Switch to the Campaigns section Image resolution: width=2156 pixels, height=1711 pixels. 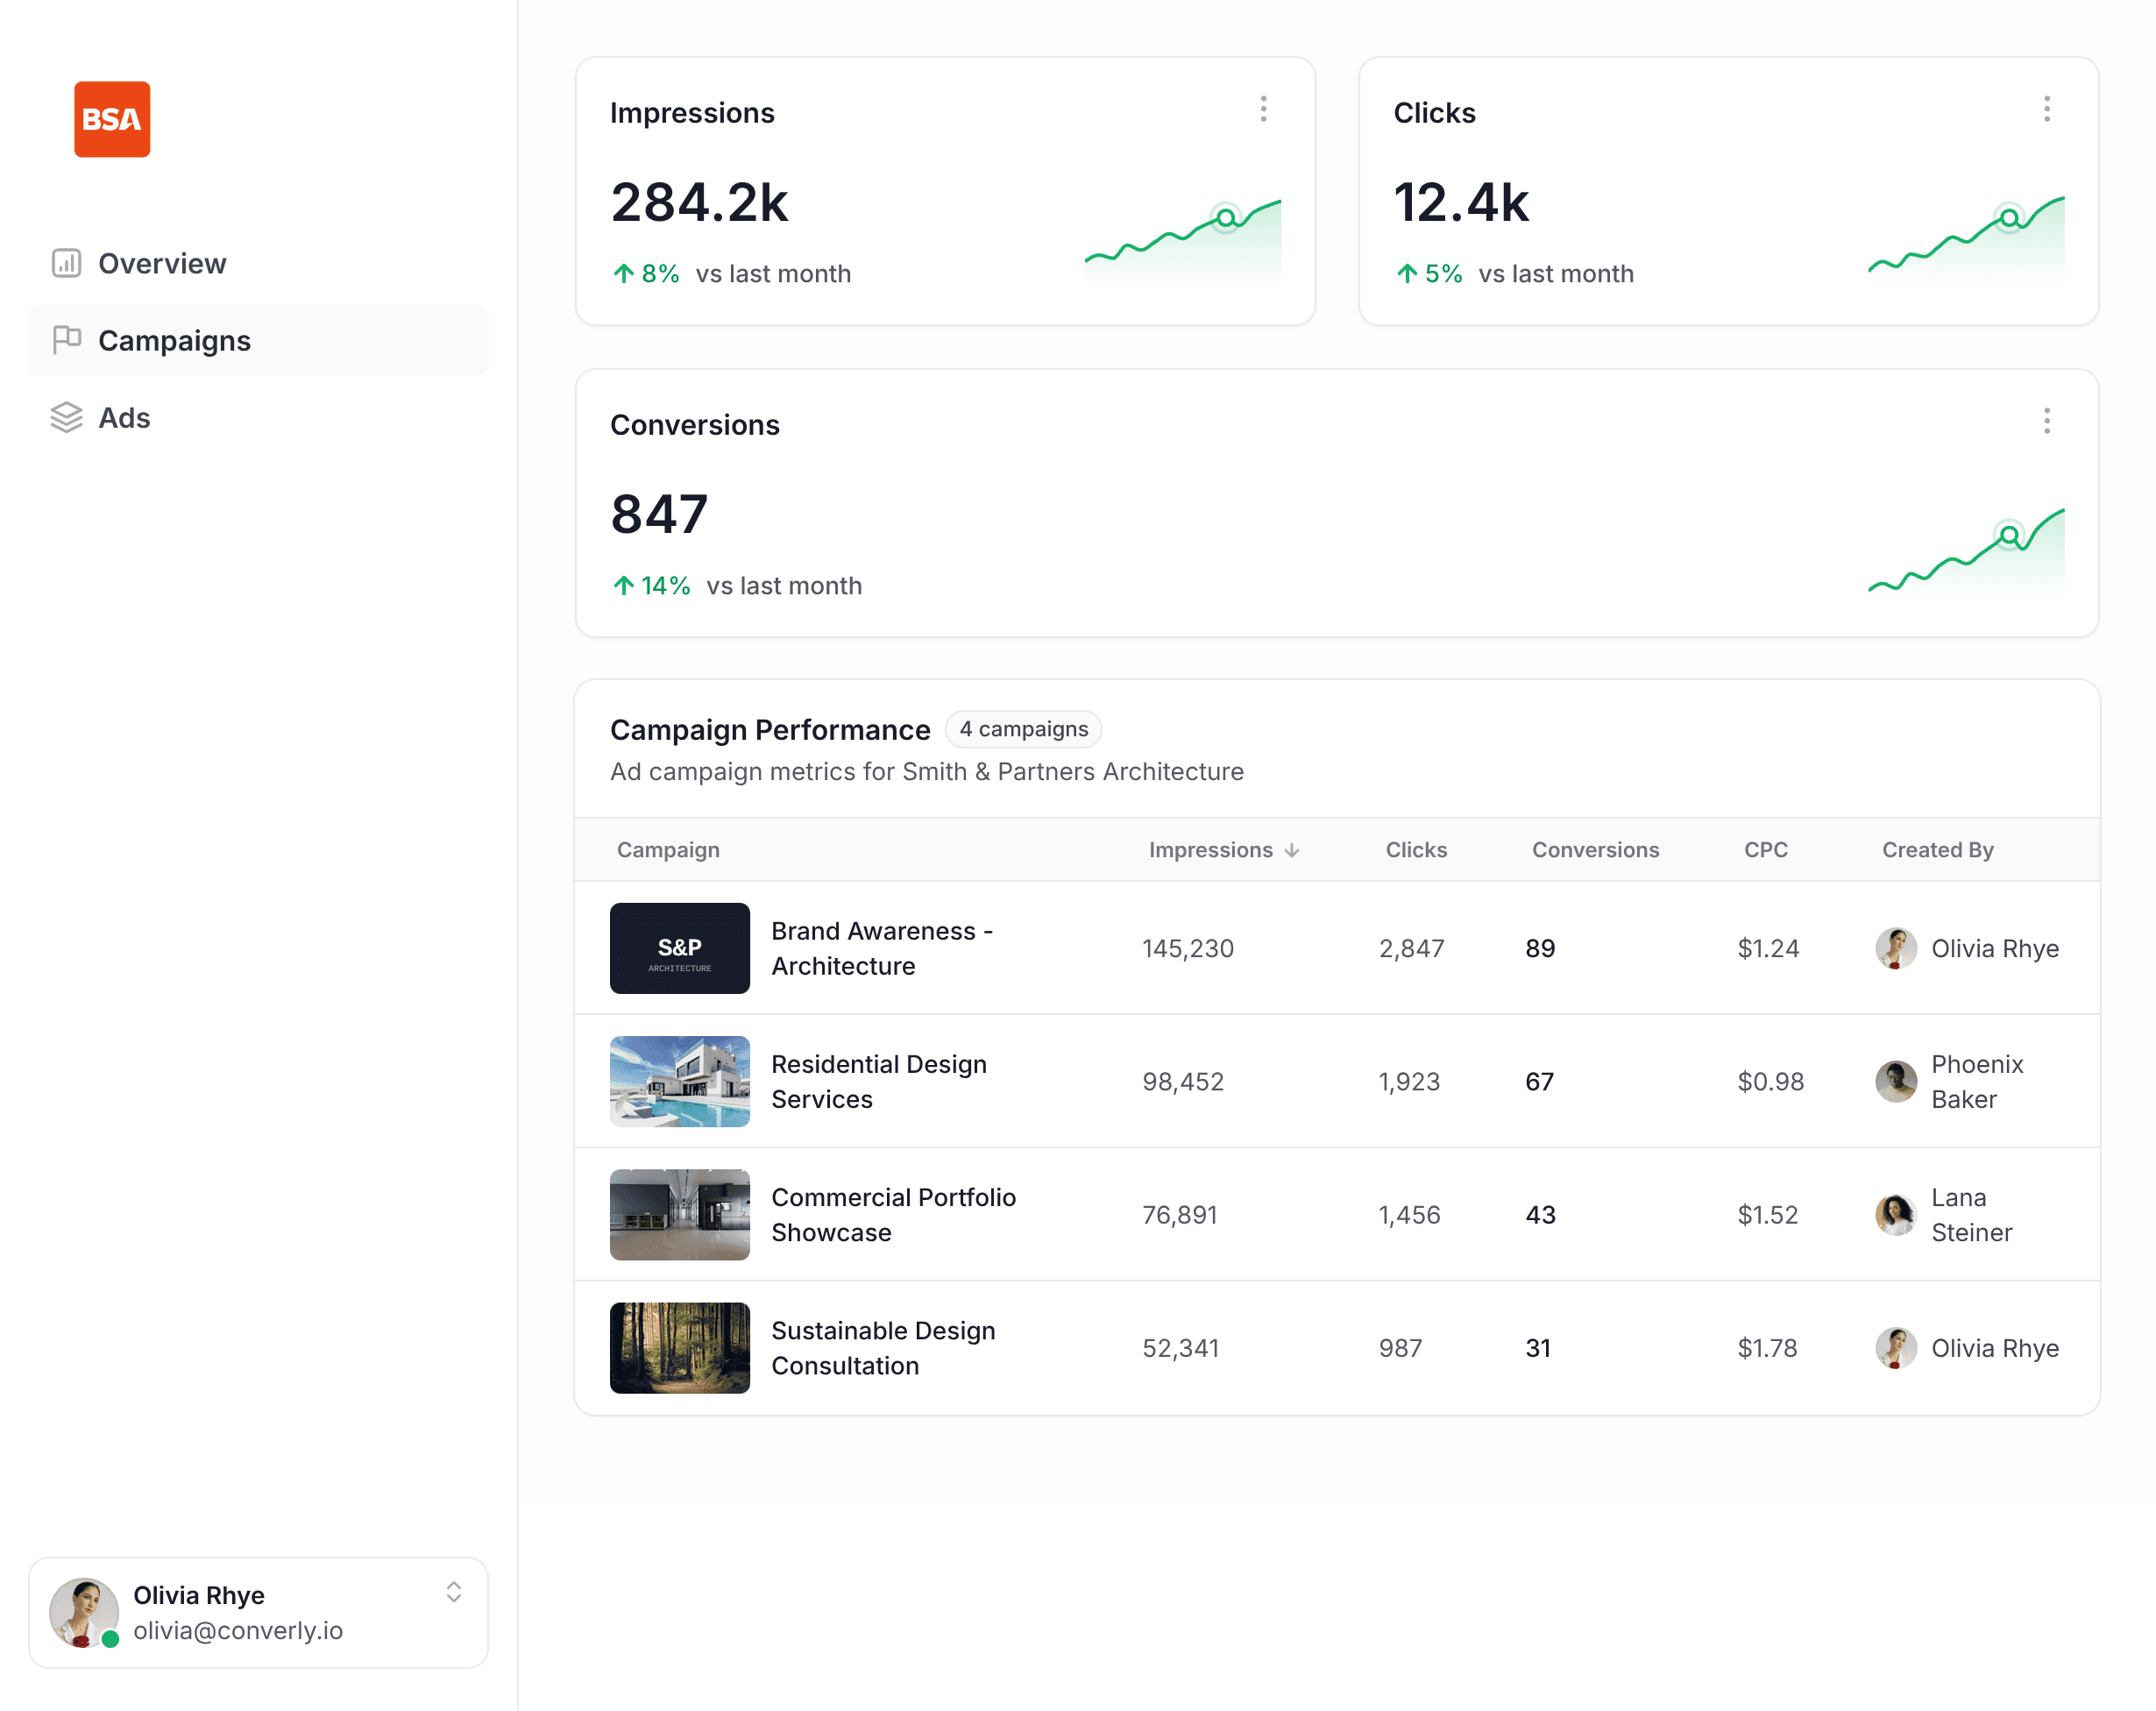click(174, 340)
